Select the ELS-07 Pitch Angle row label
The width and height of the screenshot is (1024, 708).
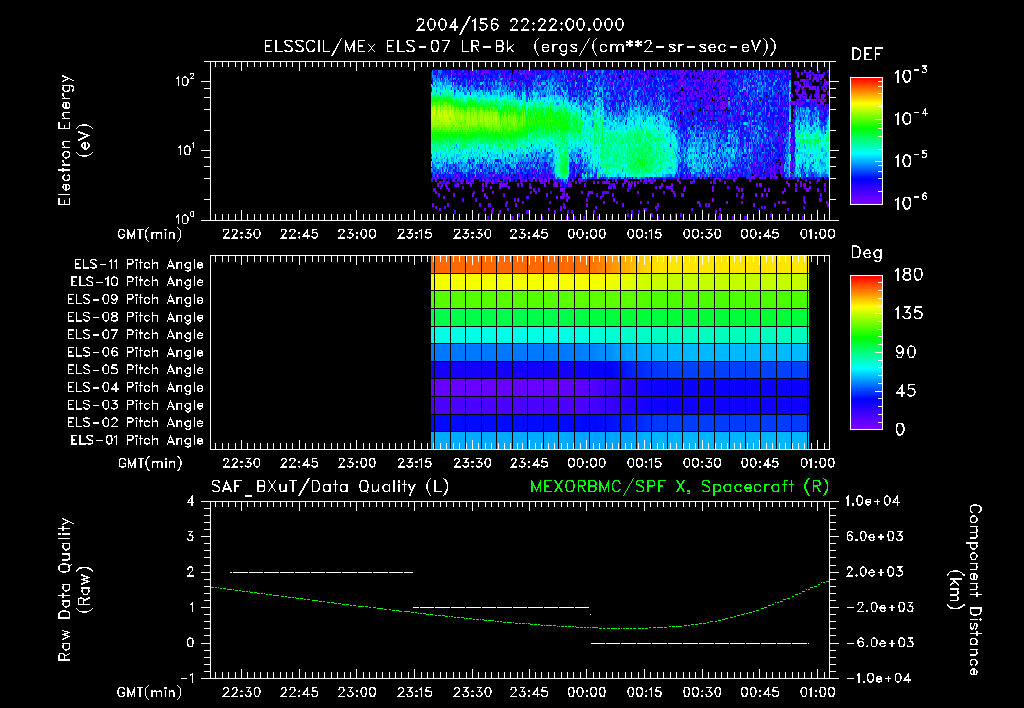click(x=135, y=335)
